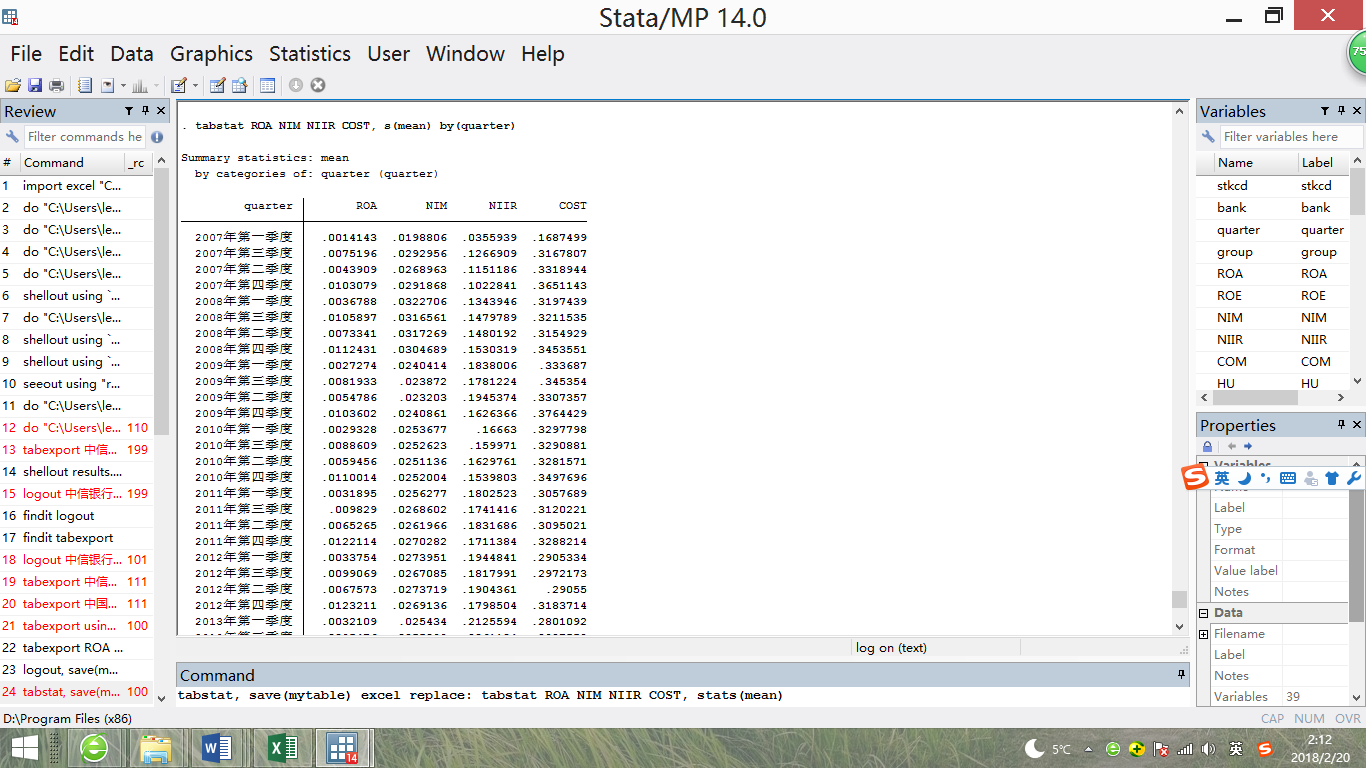This screenshot has height=768, width=1366.
Task: Click the Properties next arrow icon
Action: point(1247,446)
